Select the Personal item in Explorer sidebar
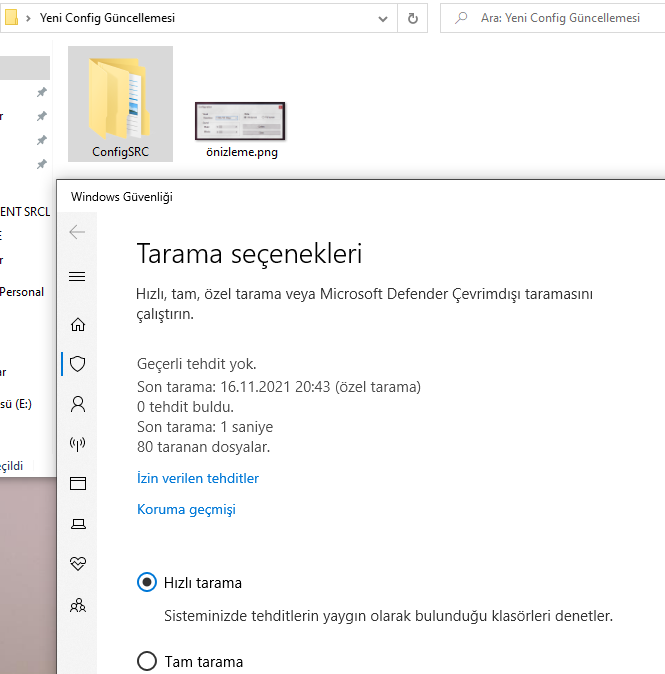Screen dimensions: 665x674 [22, 292]
